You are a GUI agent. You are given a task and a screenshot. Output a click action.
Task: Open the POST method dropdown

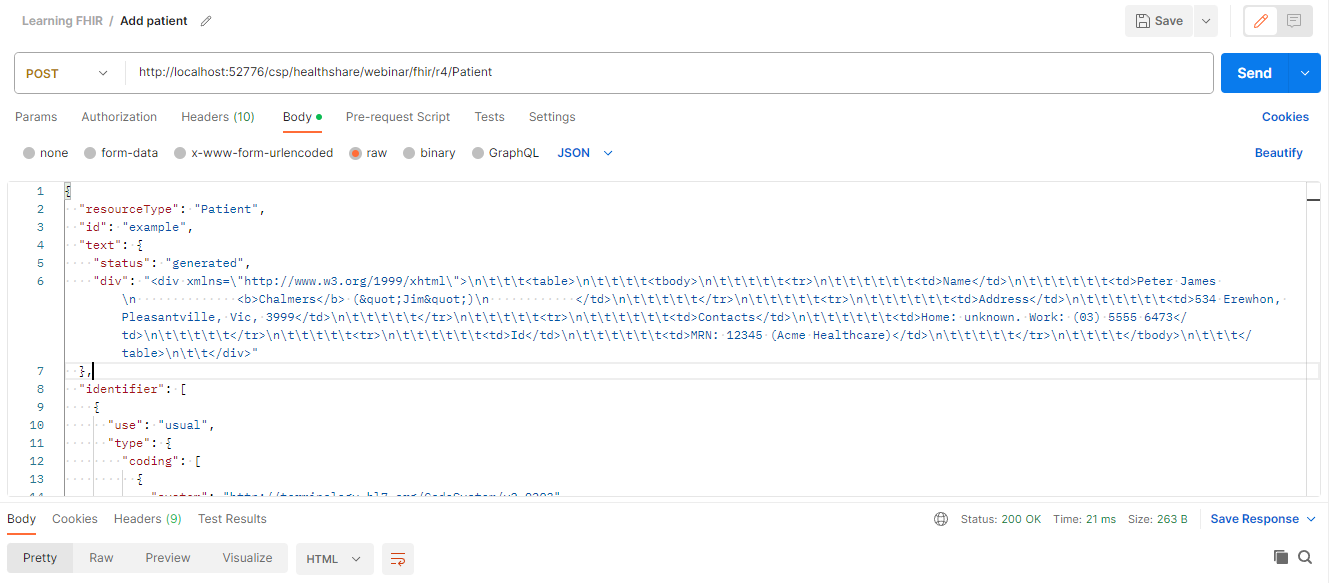[x=68, y=73]
